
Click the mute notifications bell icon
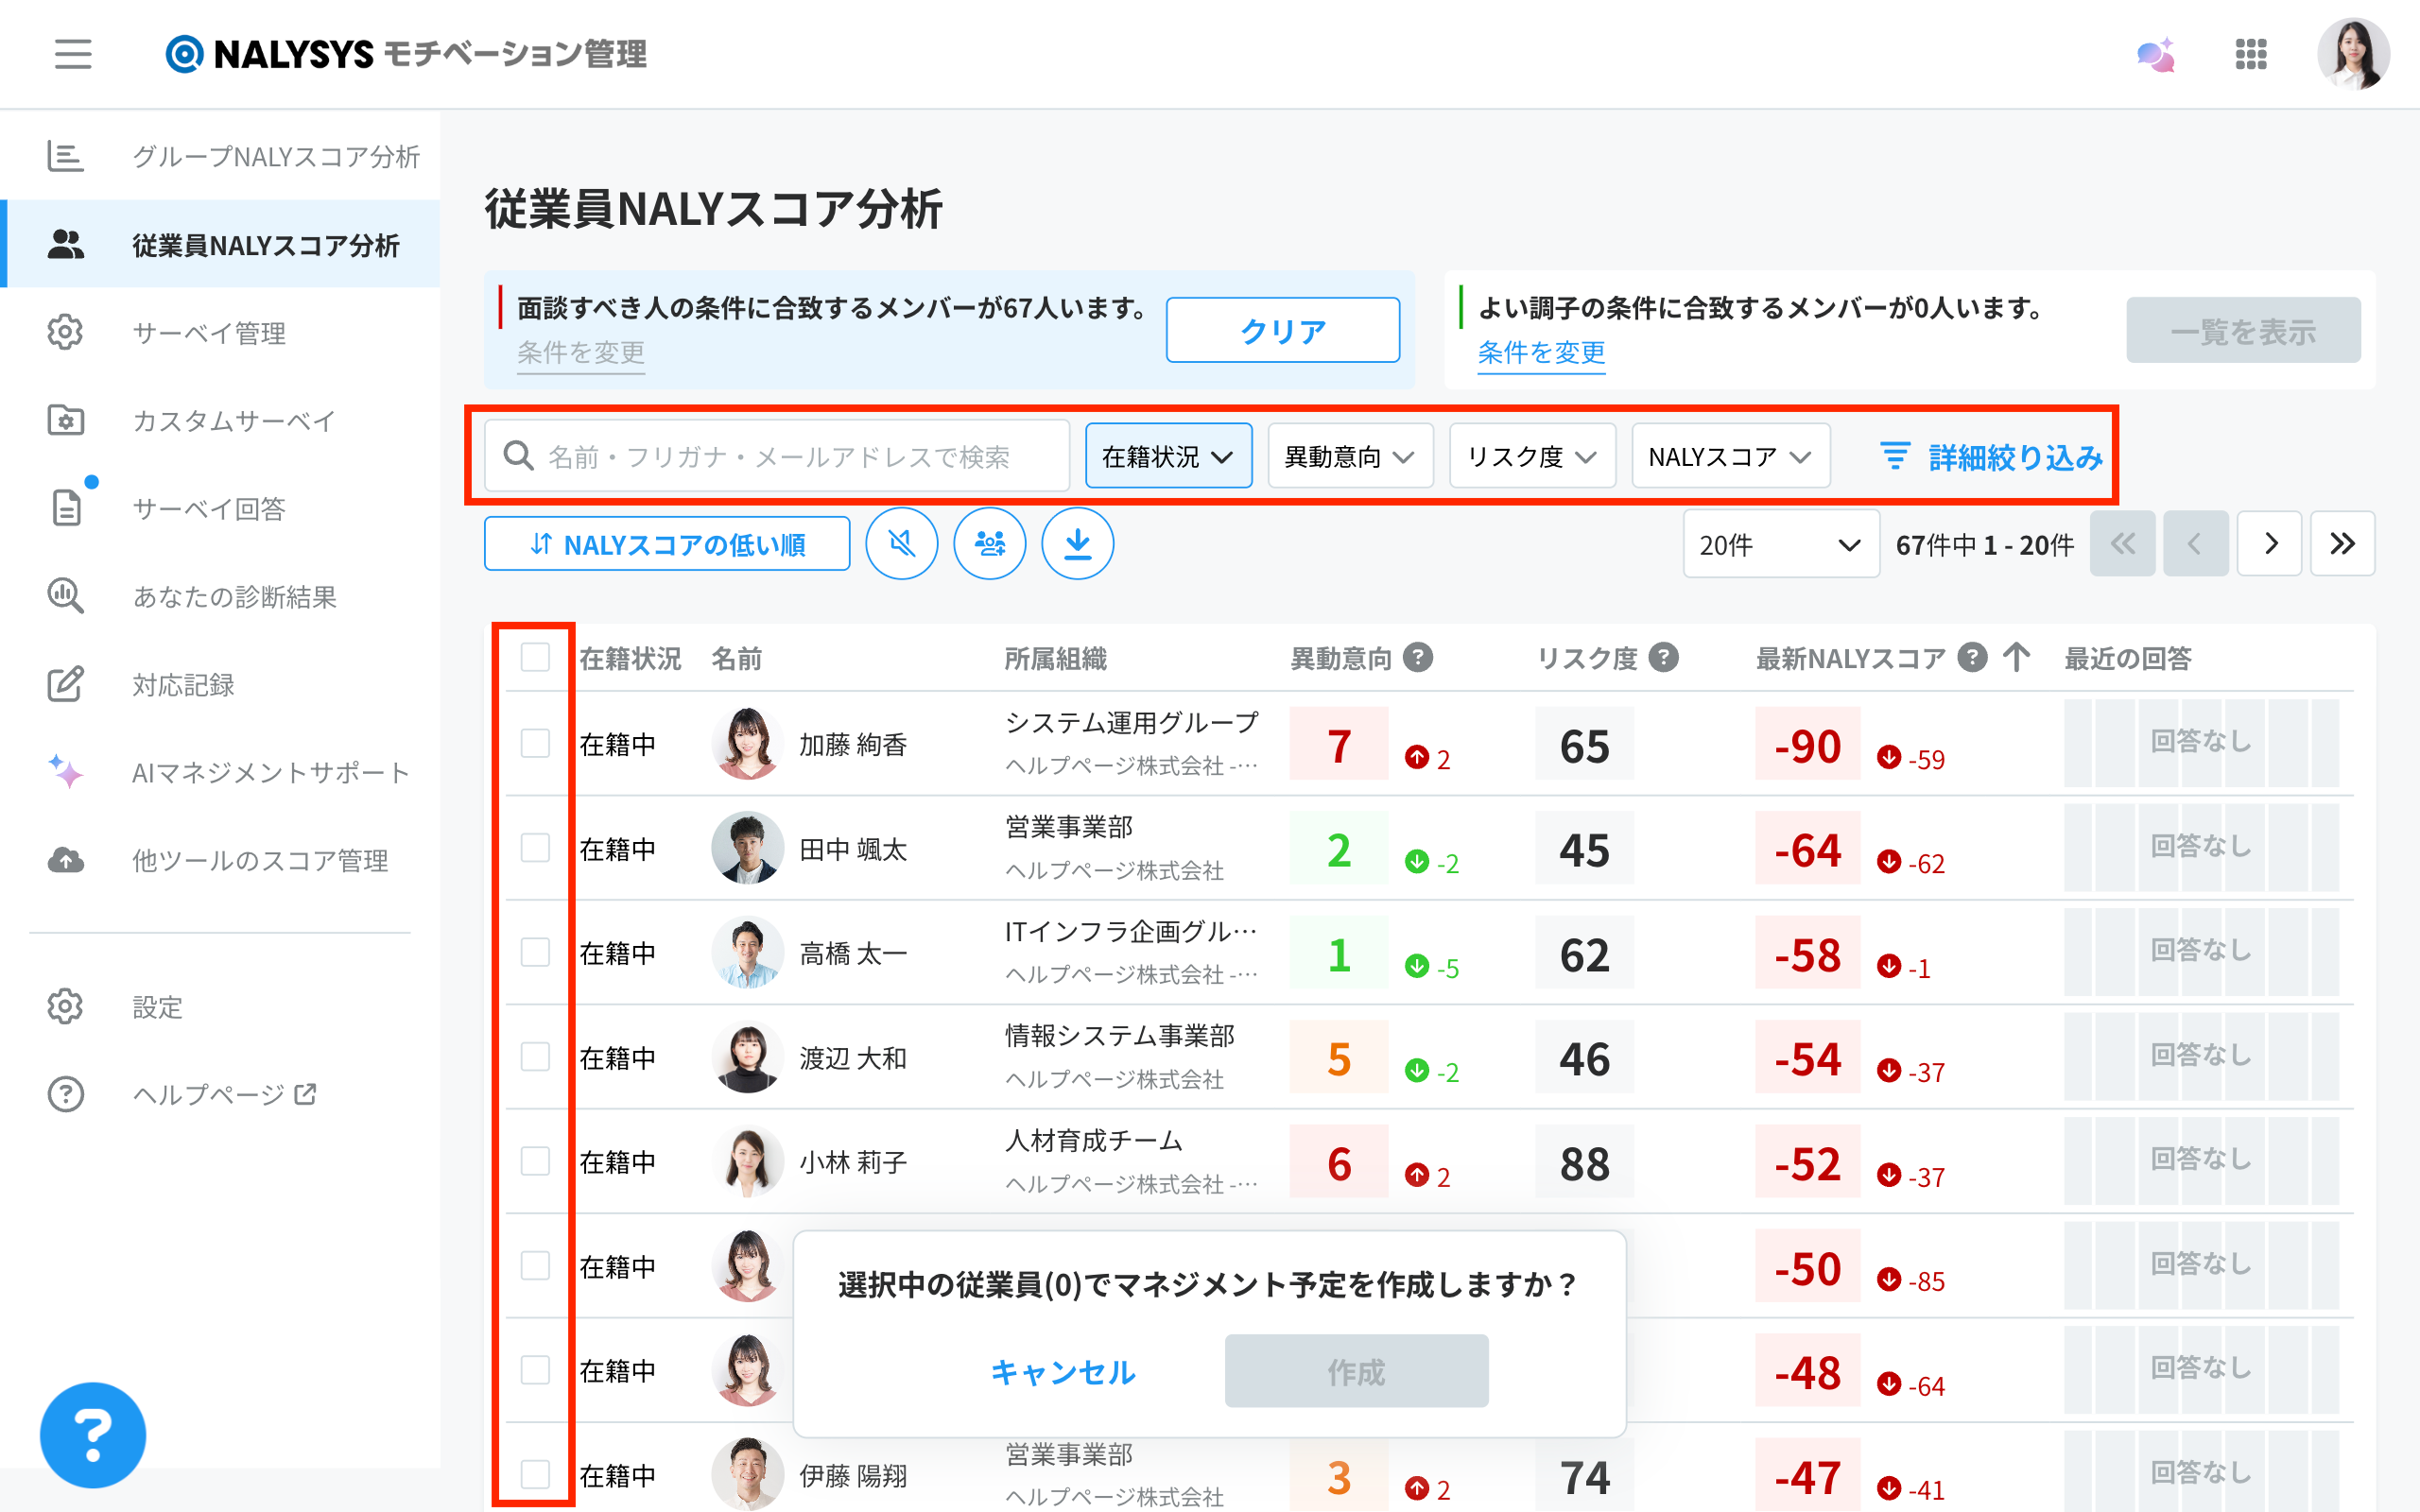(901, 544)
